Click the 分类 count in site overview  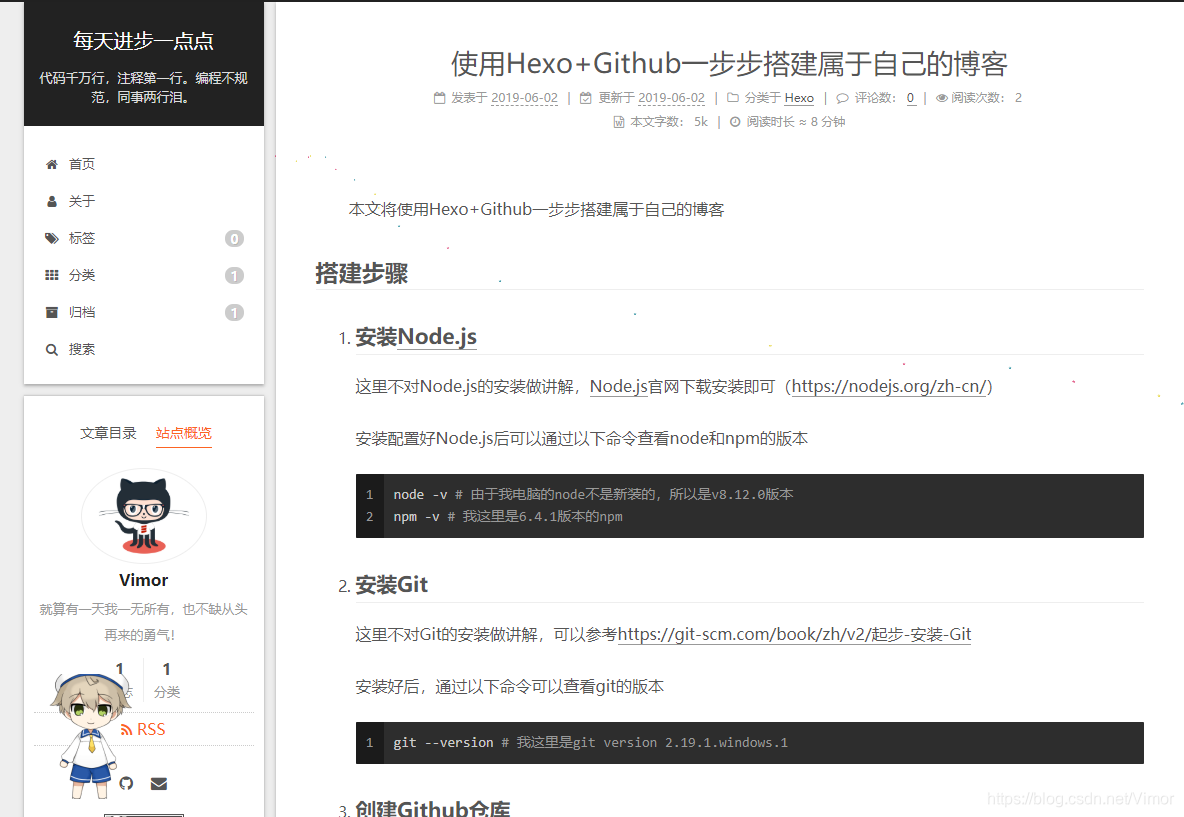pyautogui.click(x=167, y=680)
